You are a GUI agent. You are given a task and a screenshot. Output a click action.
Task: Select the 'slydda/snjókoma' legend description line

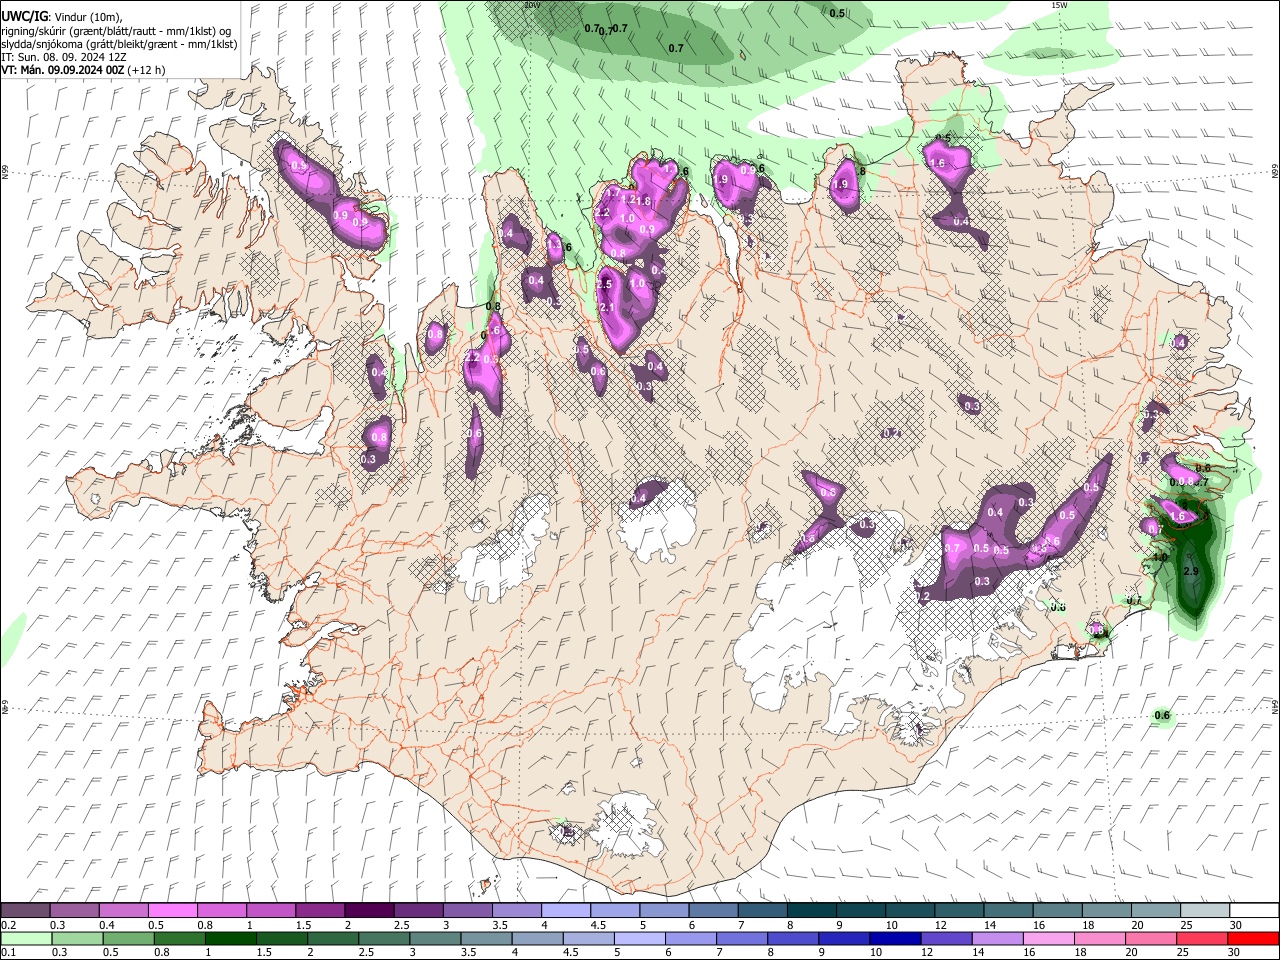118,44
